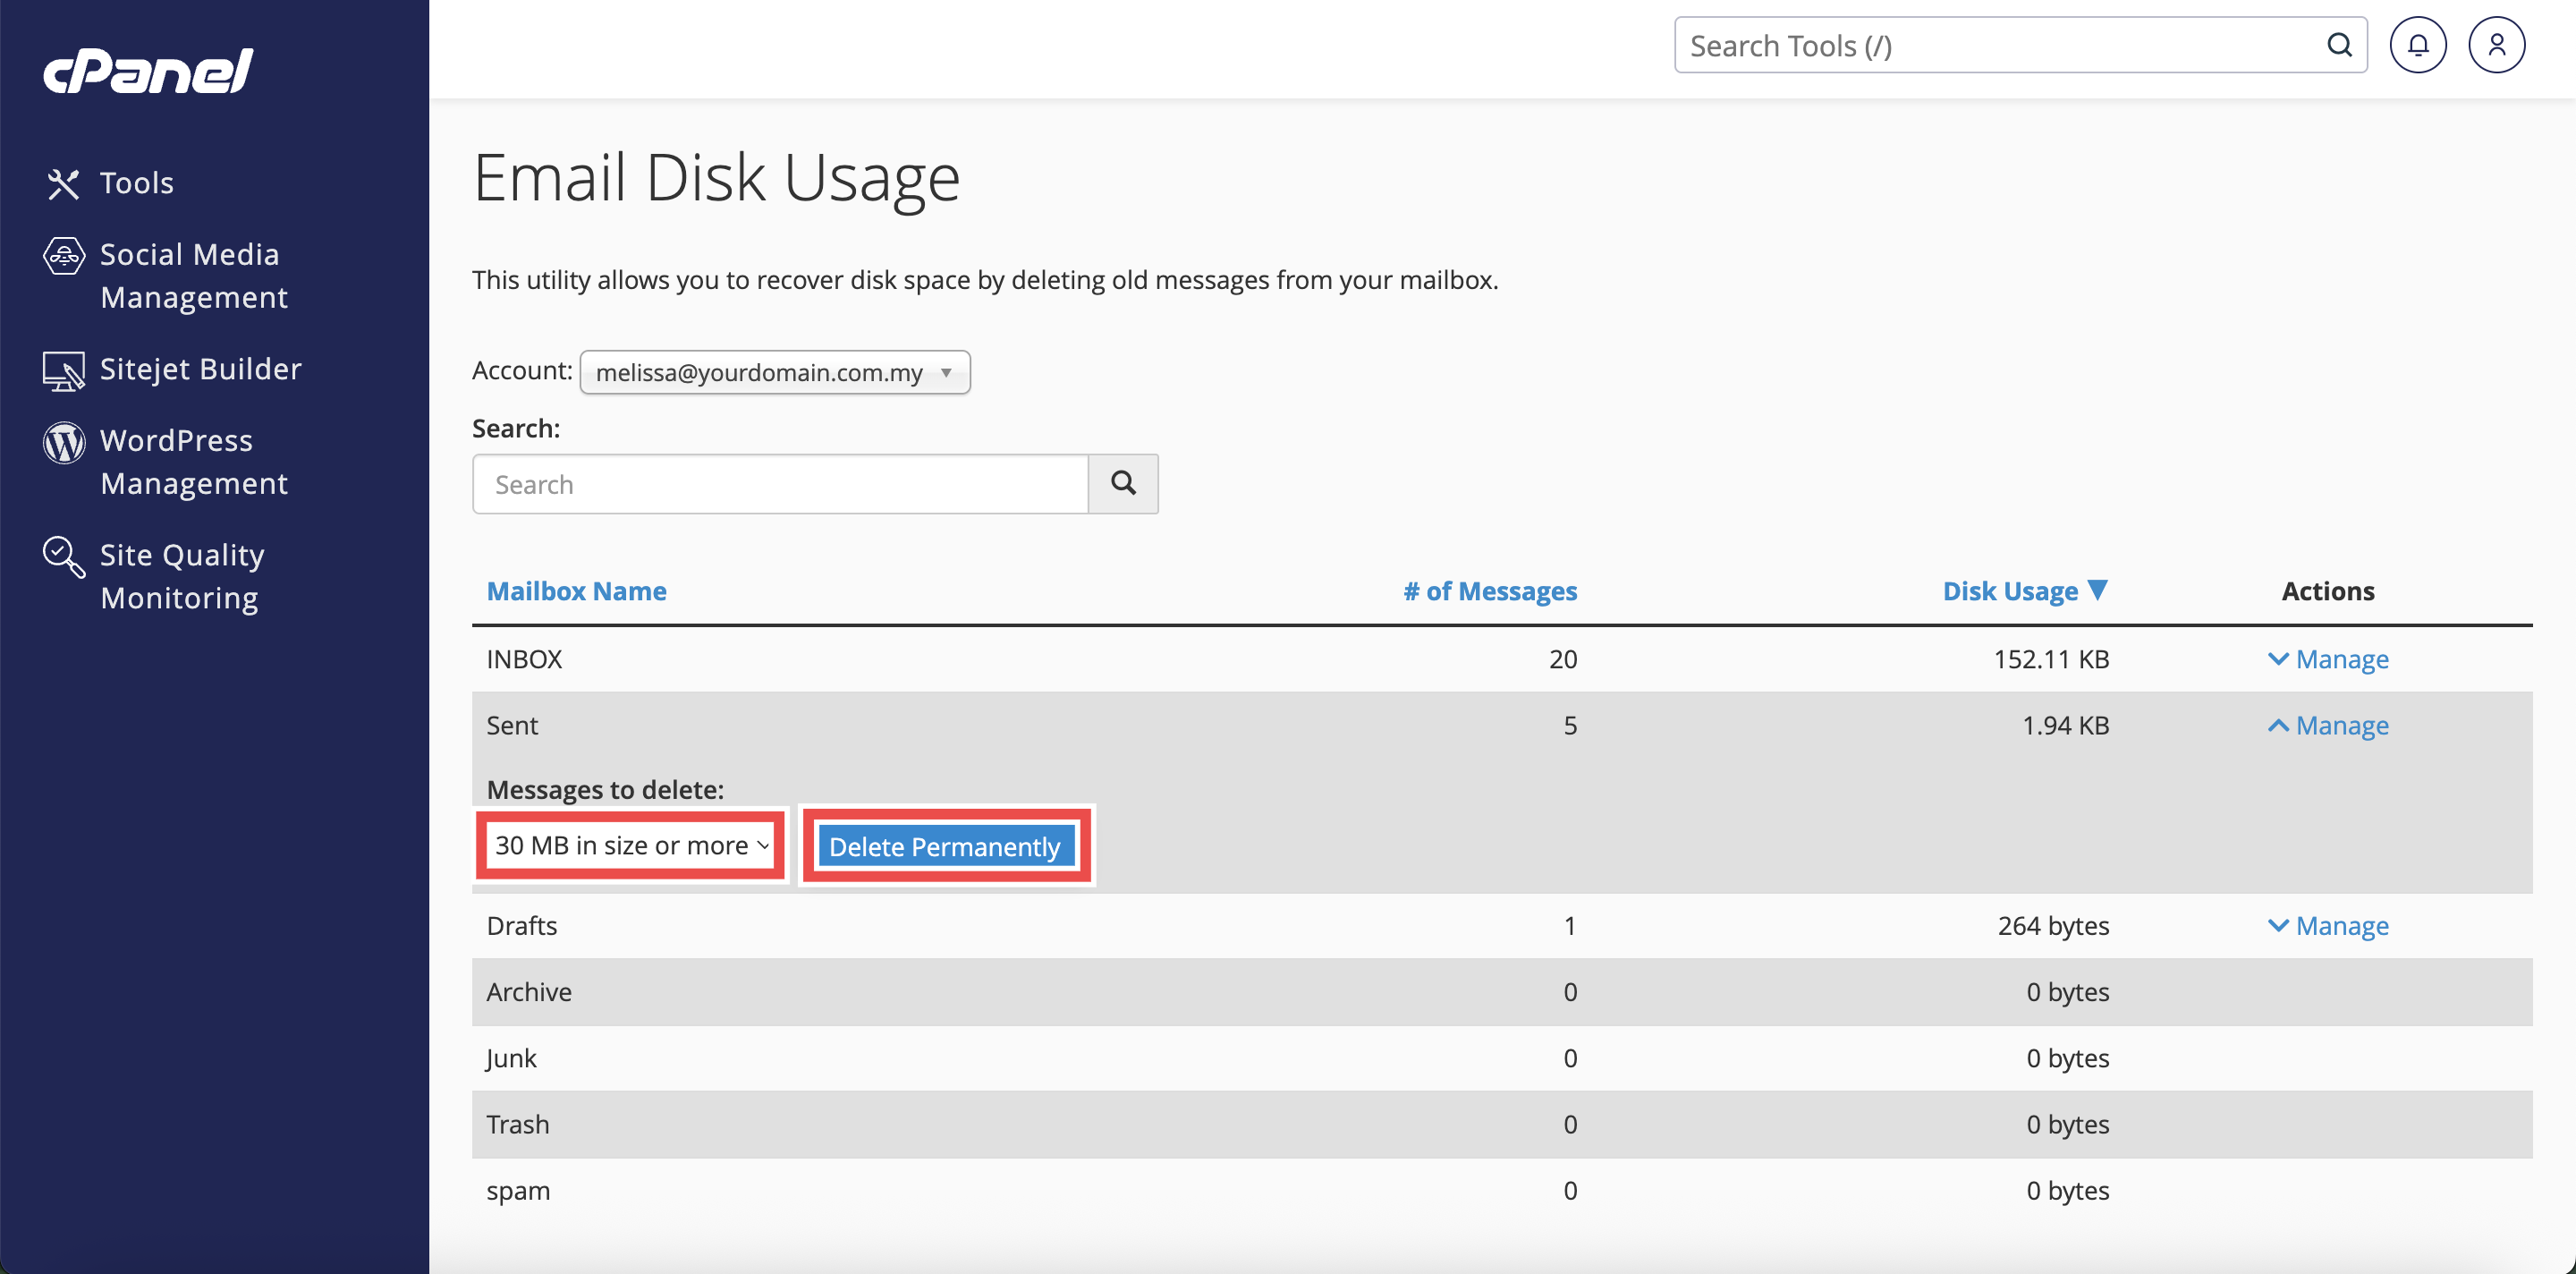Open the user account icon
This screenshot has height=1274, width=2576.
(x=2496, y=45)
